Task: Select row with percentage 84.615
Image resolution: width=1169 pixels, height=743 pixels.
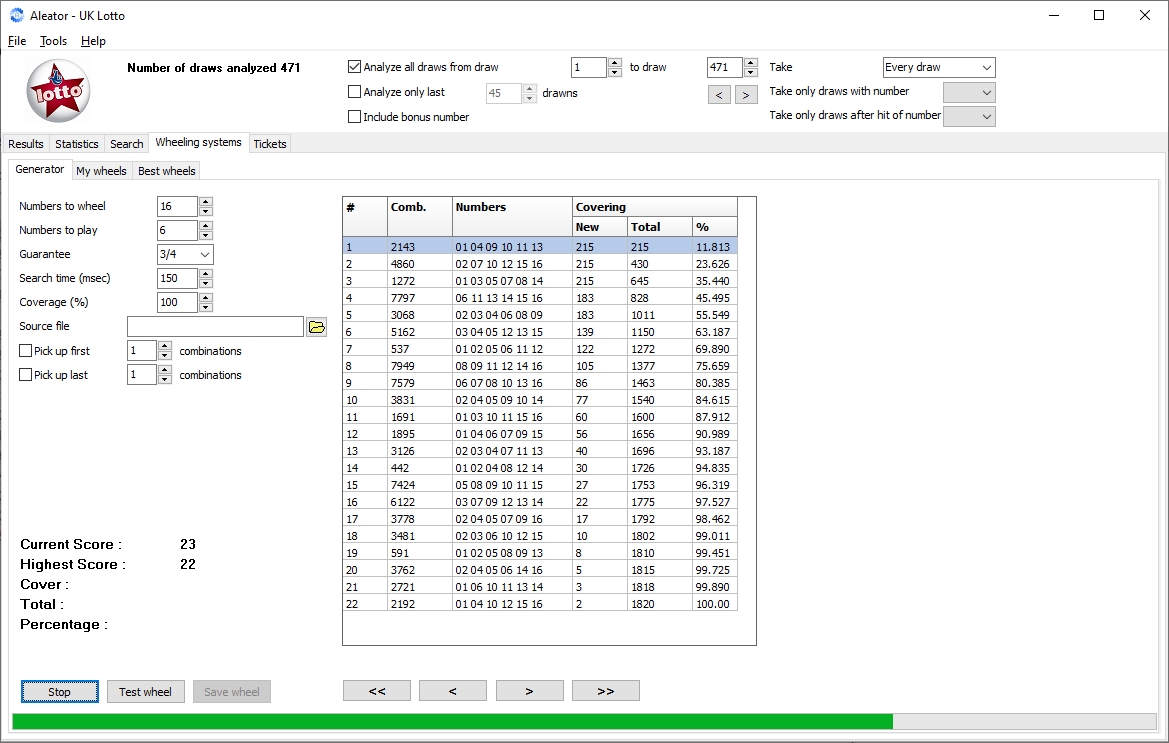Action: coord(540,400)
